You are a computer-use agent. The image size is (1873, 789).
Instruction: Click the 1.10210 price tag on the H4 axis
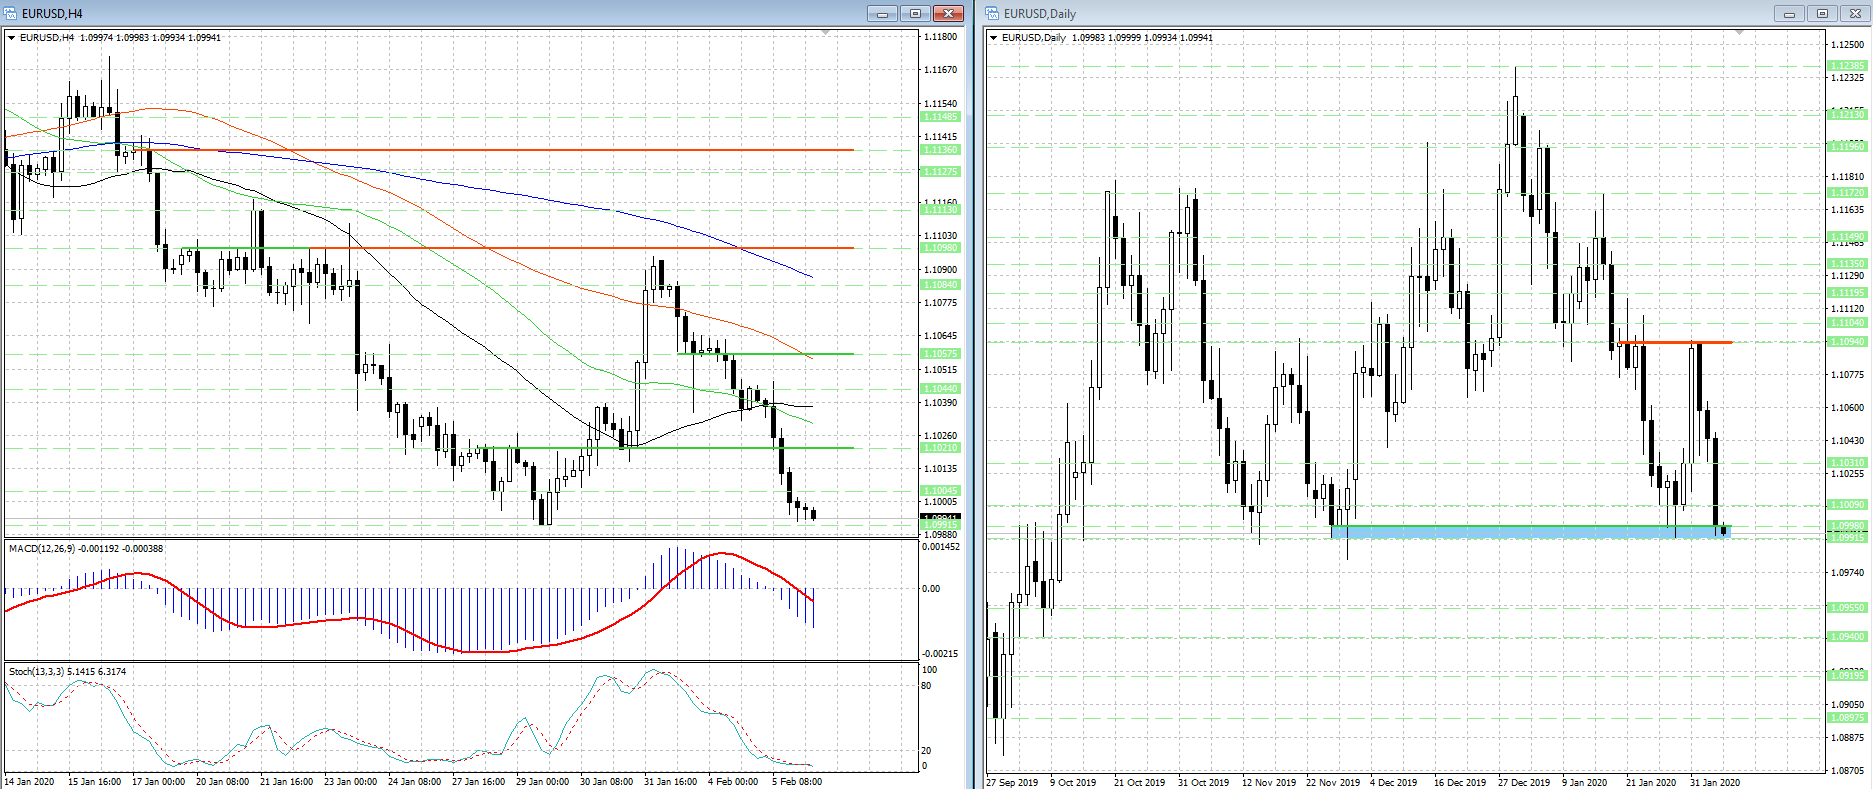click(x=940, y=448)
